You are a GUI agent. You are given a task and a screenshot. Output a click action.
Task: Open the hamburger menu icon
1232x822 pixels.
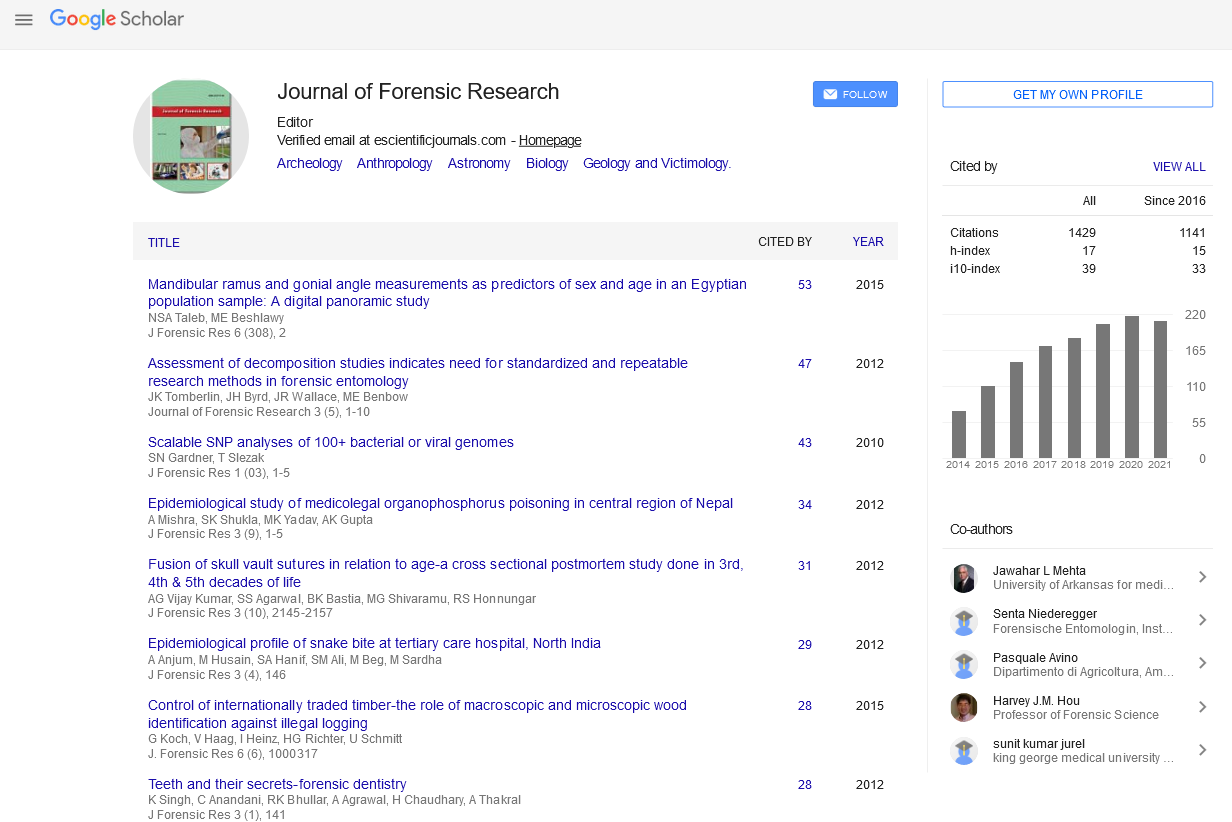pos(24,20)
